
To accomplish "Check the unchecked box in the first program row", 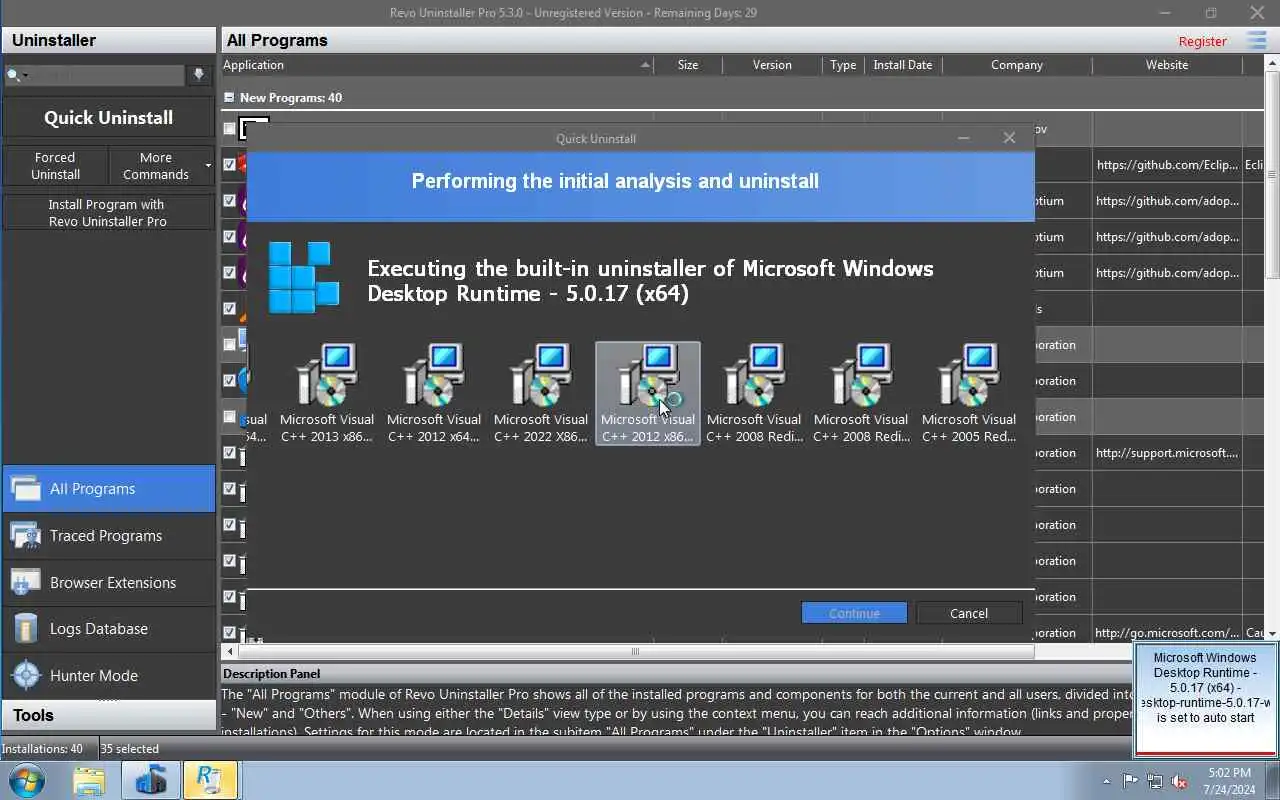I will (x=230, y=129).
